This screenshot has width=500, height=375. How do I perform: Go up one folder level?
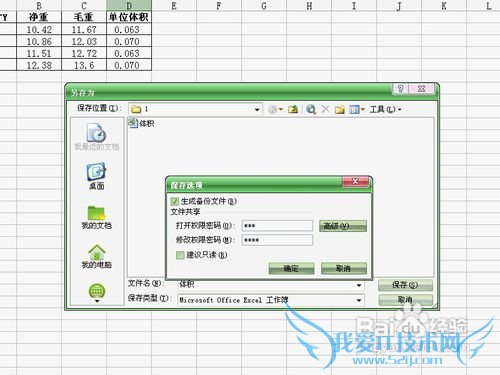[293, 109]
